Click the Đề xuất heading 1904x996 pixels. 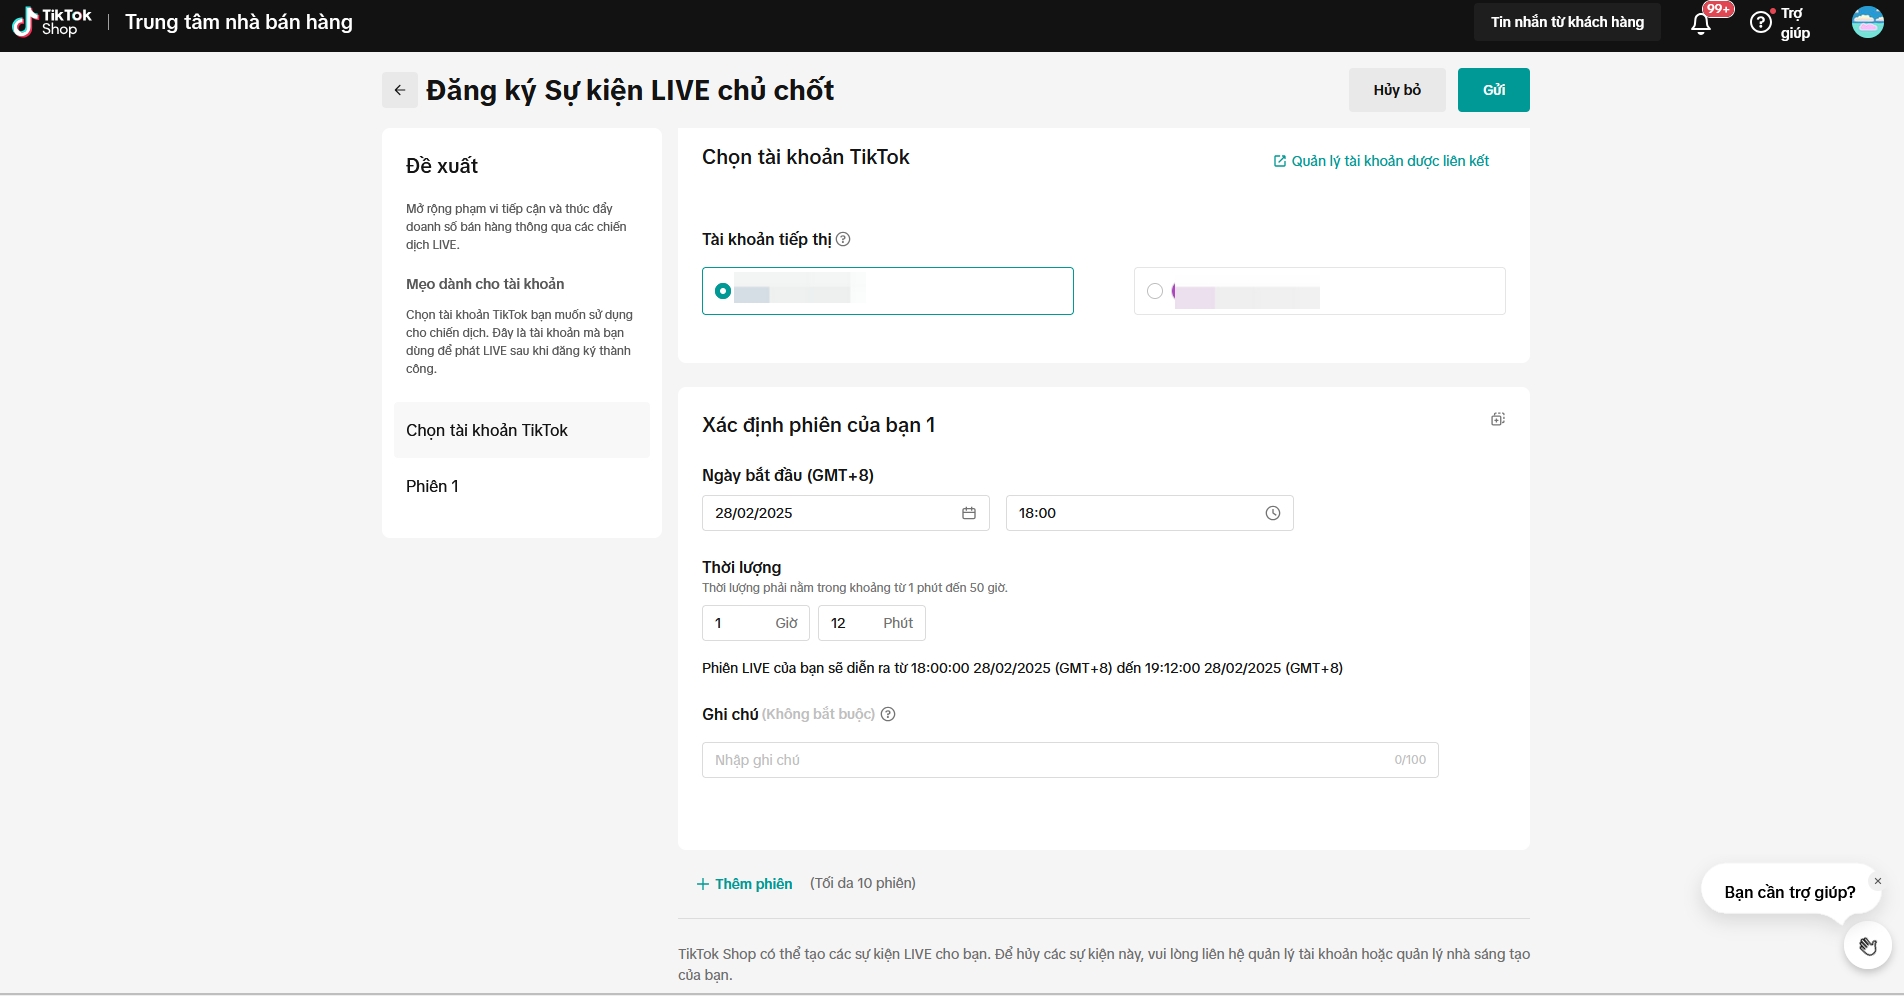click(442, 166)
